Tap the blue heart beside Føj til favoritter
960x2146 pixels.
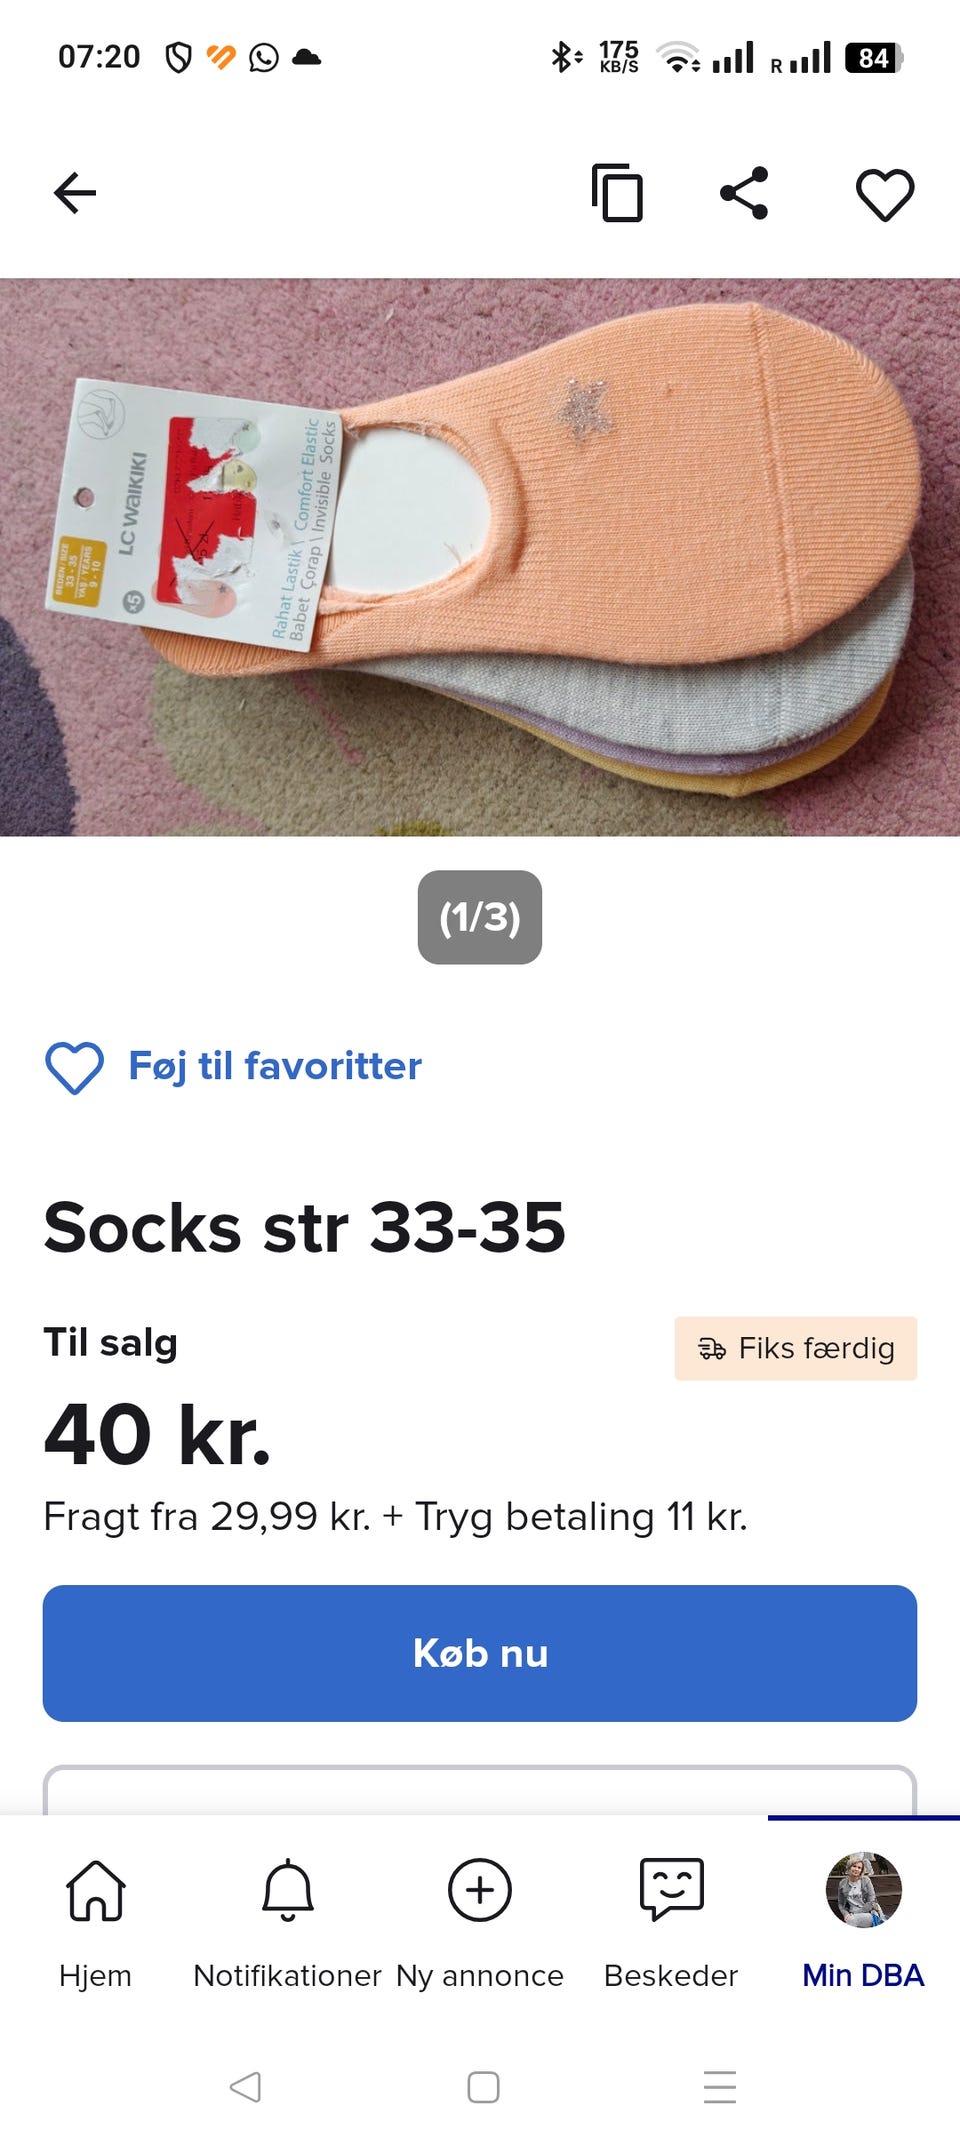coord(74,1067)
